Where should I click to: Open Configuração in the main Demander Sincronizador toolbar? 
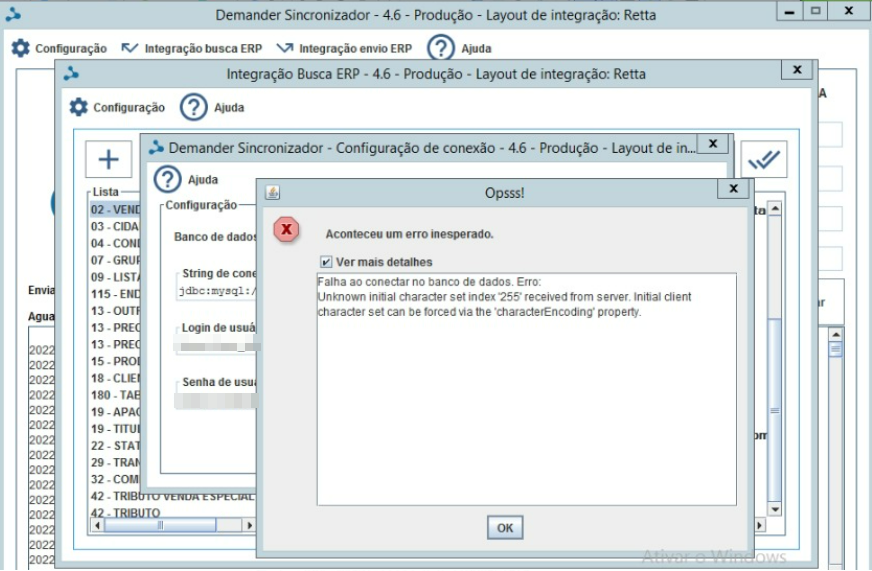tap(71, 48)
